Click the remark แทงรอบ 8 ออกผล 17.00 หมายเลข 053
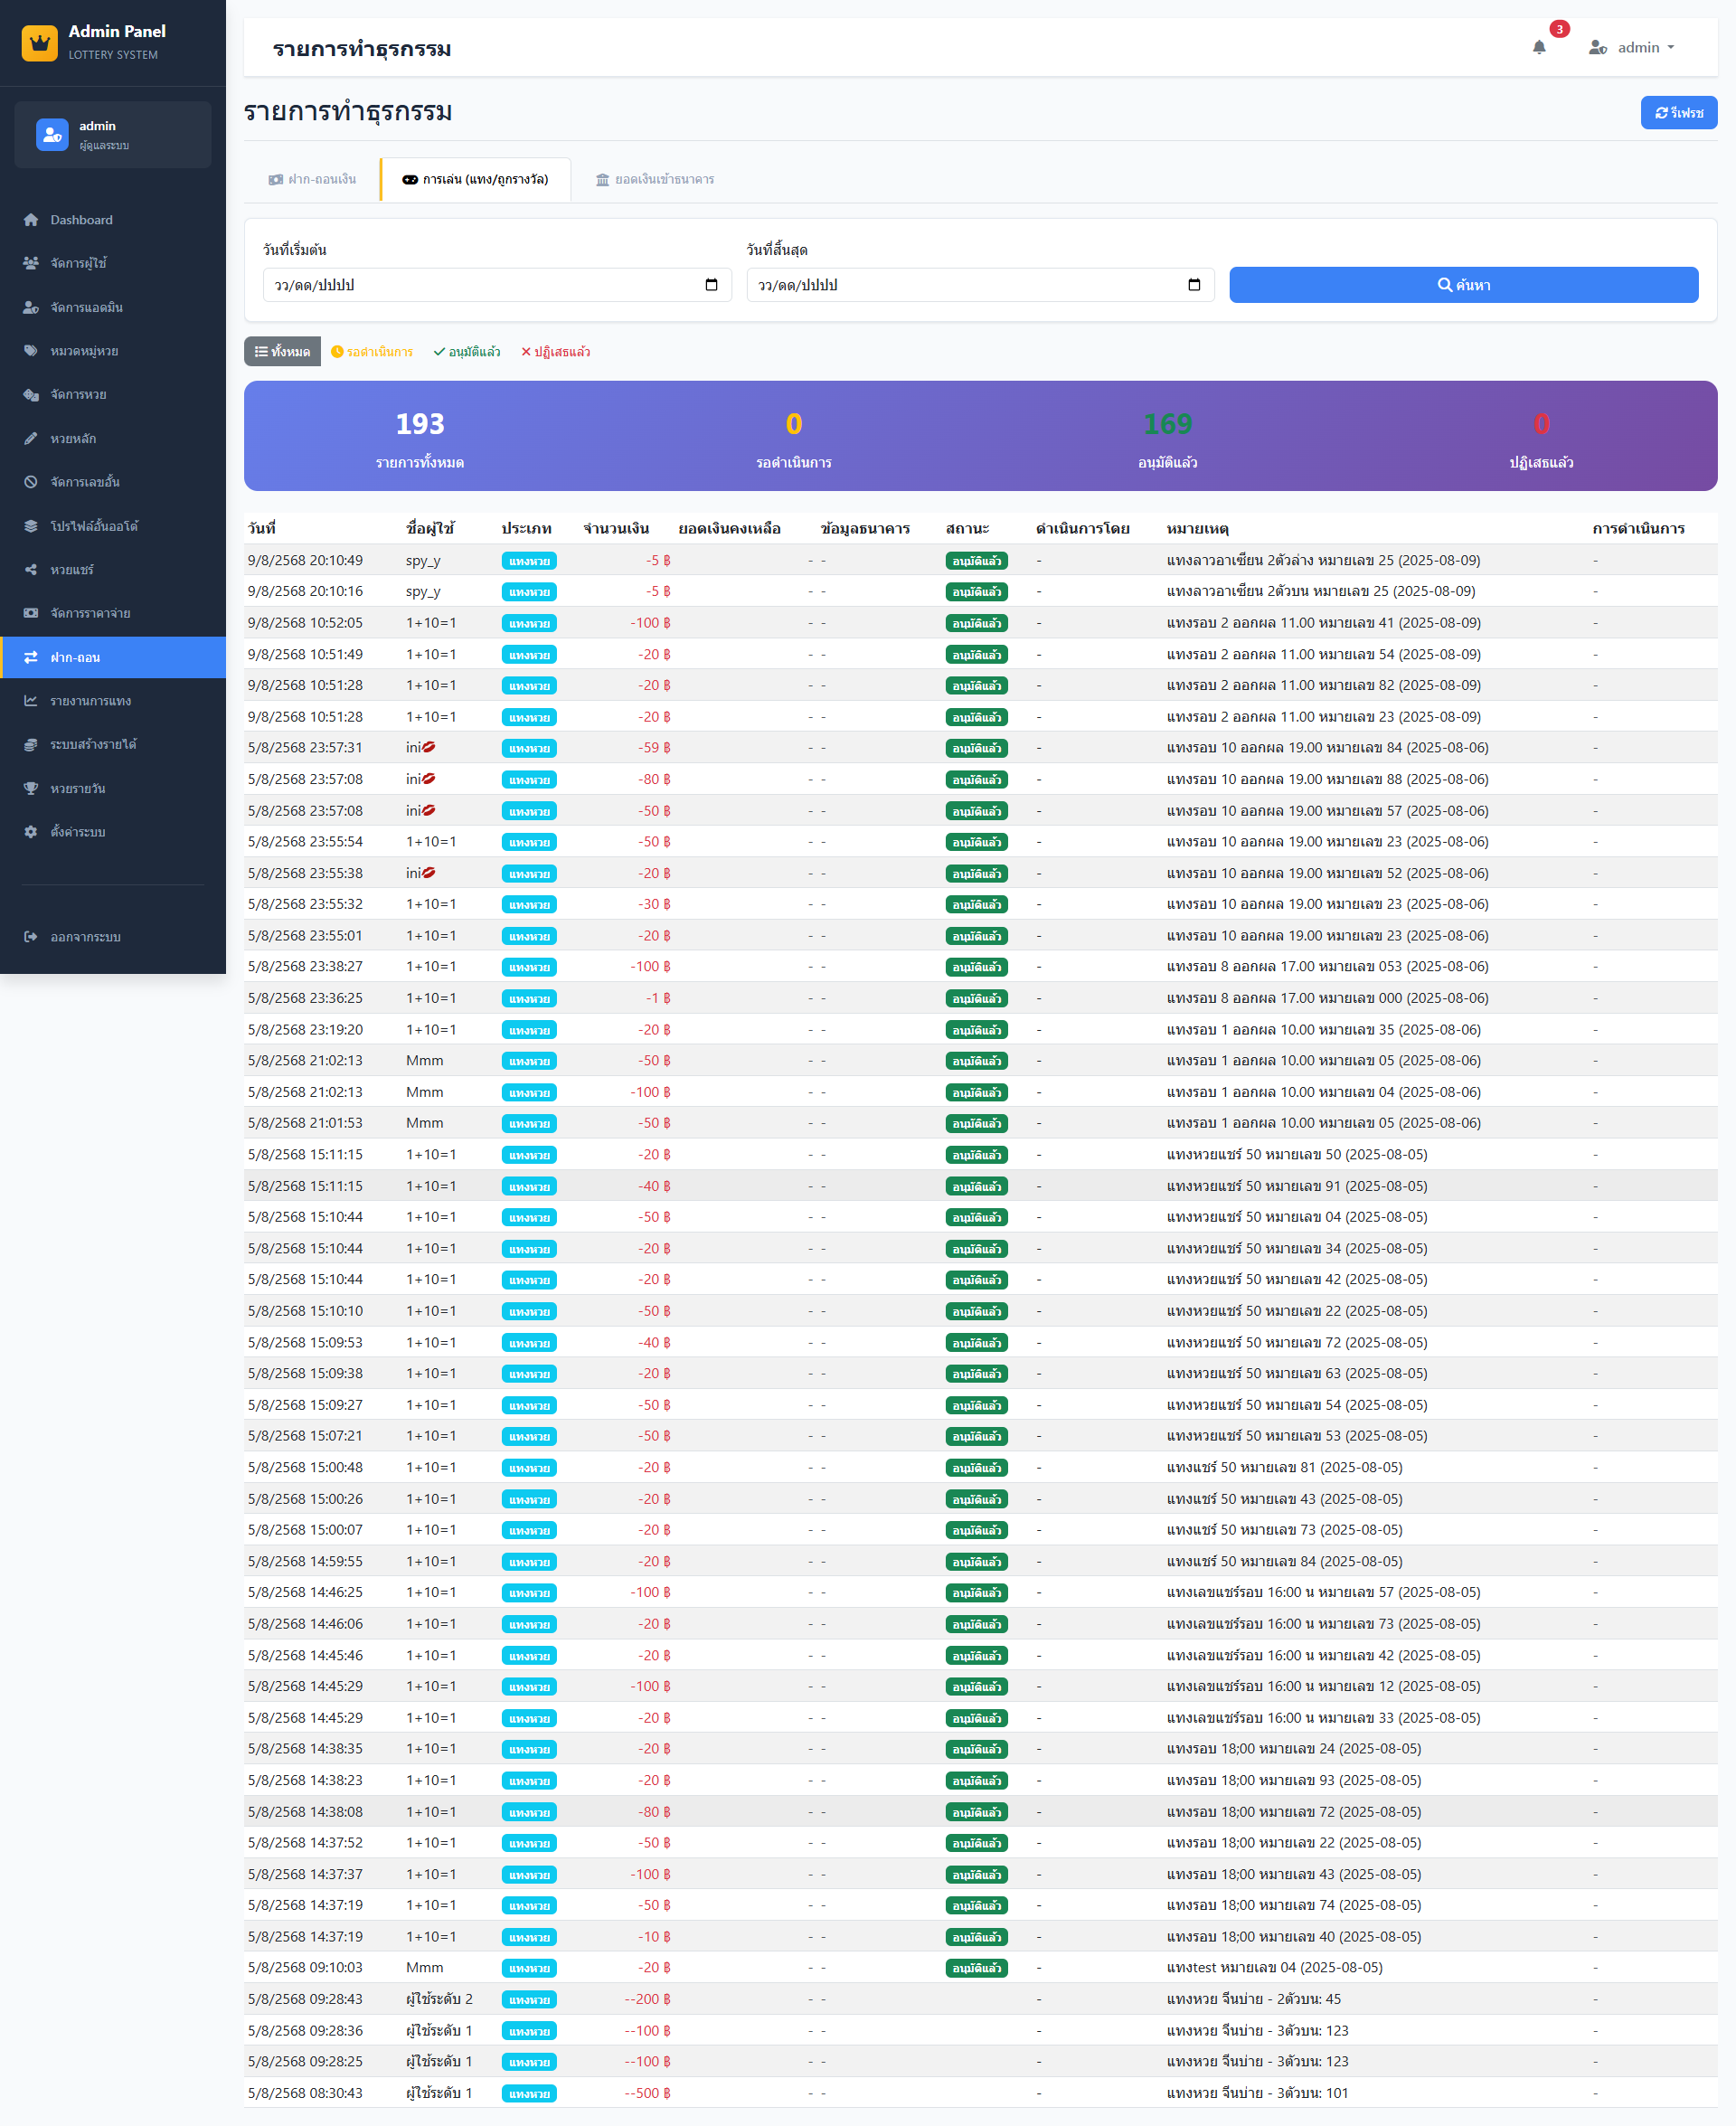 [x=1327, y=967]
